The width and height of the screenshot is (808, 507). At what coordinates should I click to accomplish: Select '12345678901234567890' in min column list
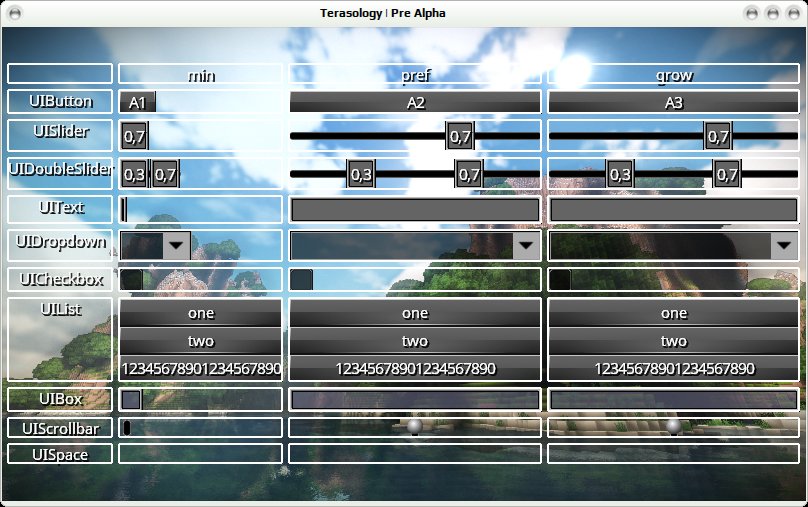click(x=200, y=368)
